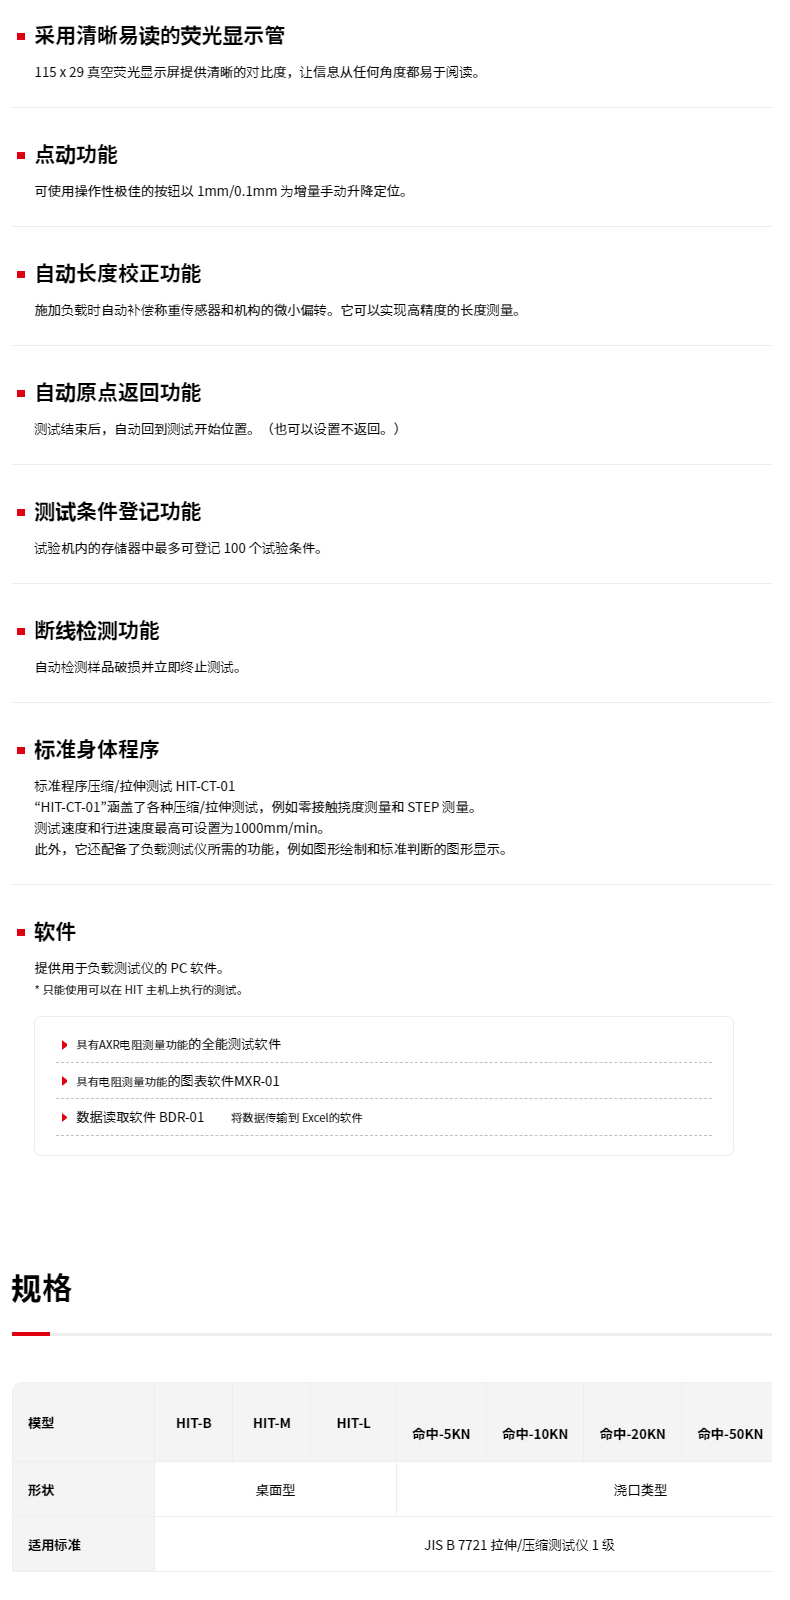Image resolution: width=790 pixels, height=1600 pixels.
Task: Click the red arrow beside AXR全能测试软件
Action: tap(65, 1045)
